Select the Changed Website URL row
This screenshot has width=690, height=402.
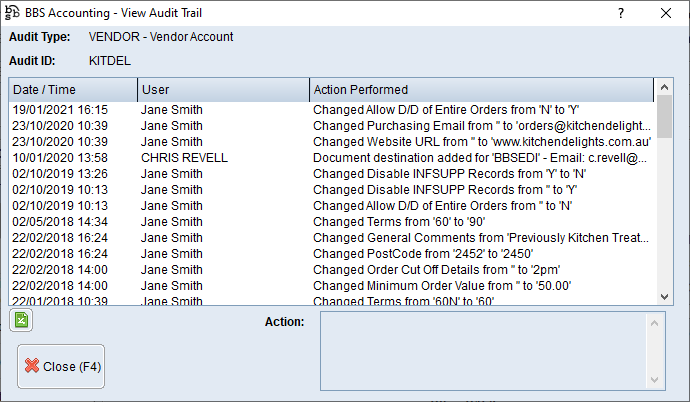click(480, 142)
